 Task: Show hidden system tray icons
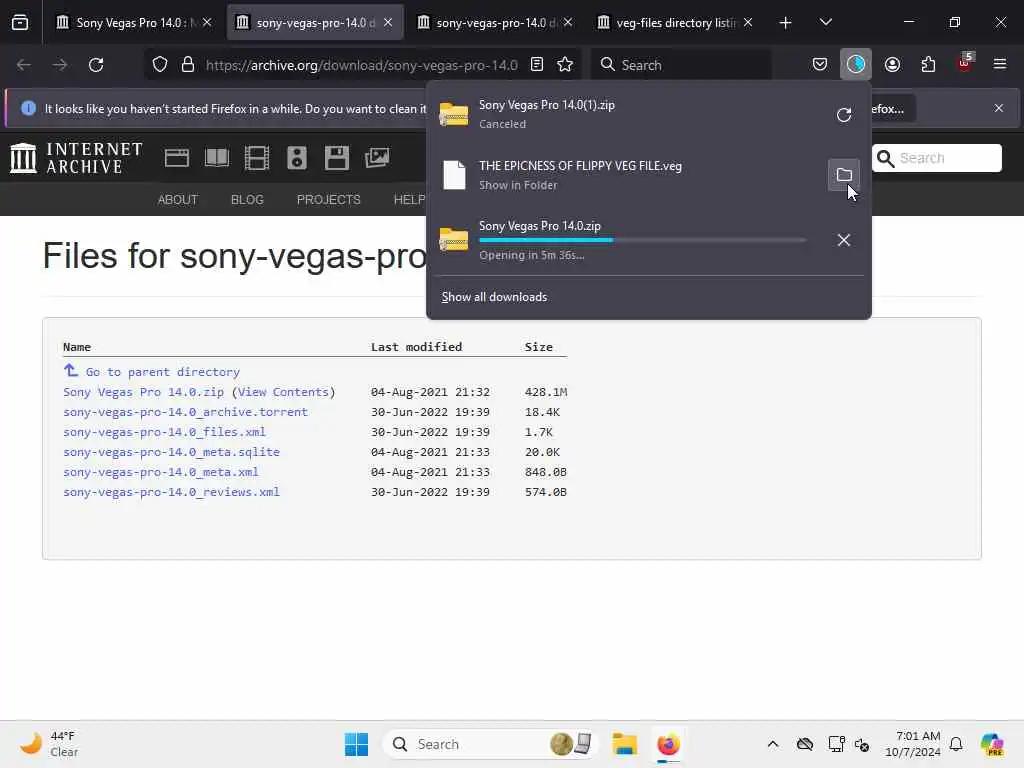tap(773, 744)
